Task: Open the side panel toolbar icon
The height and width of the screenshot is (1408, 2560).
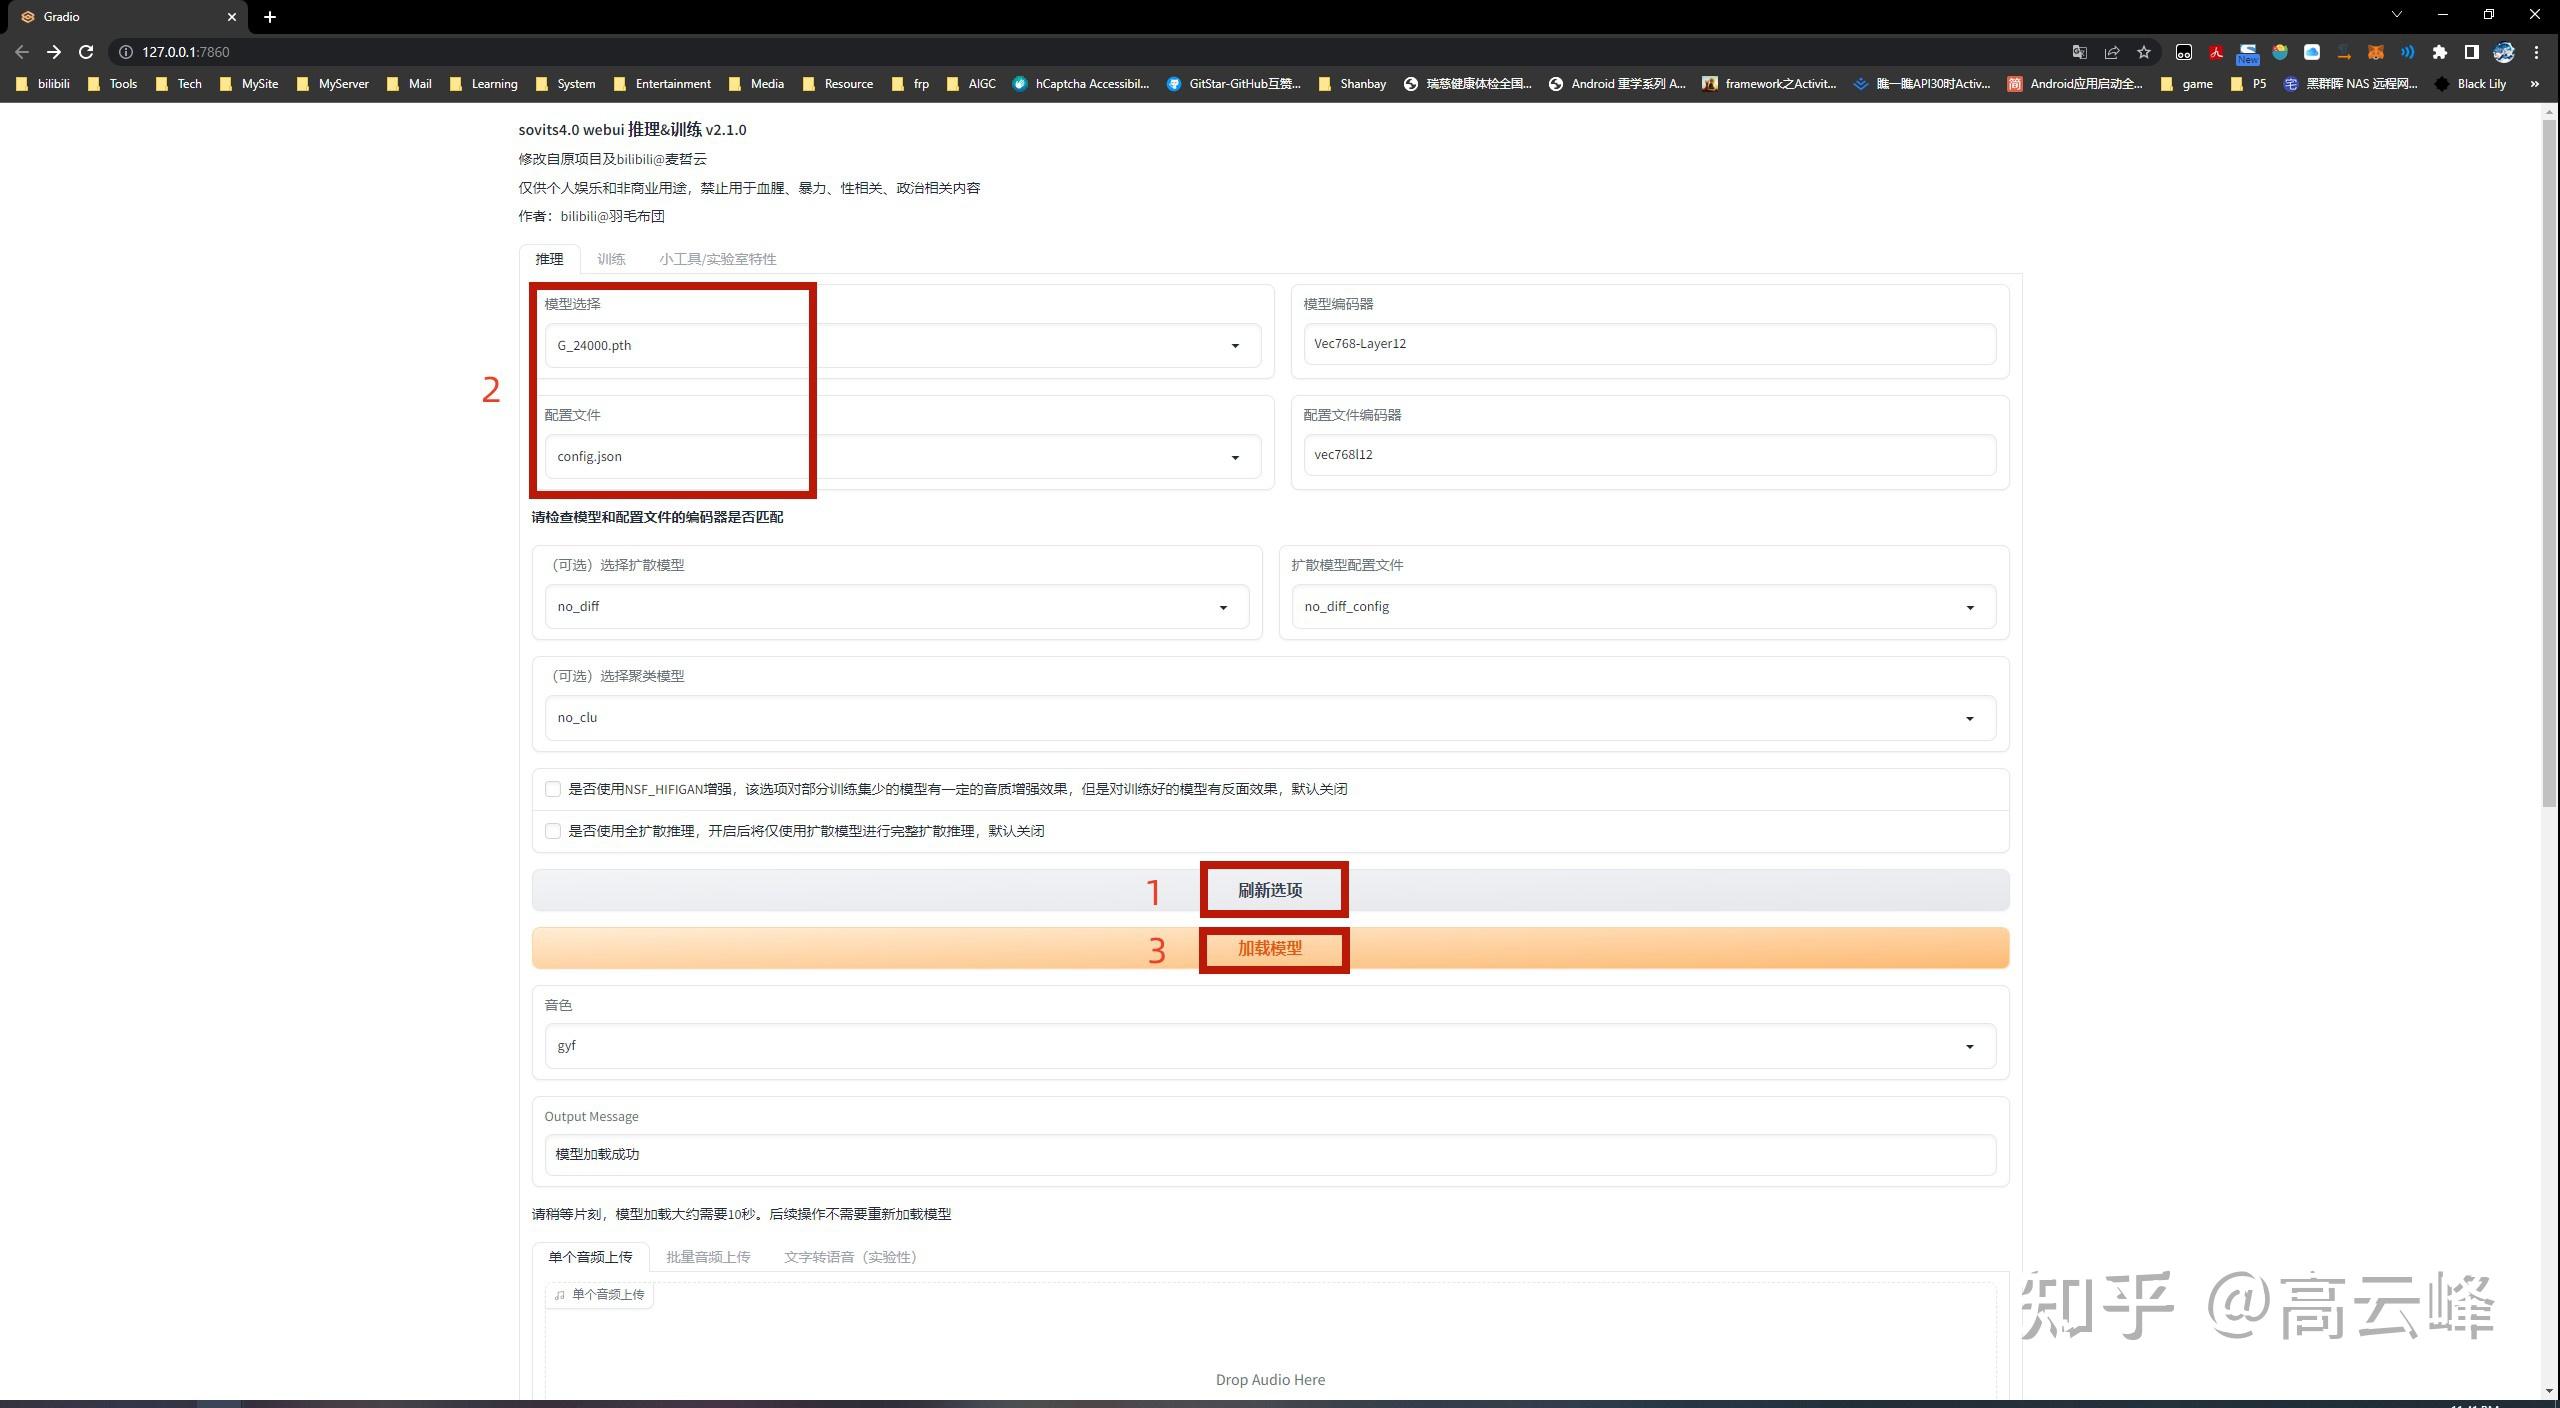Action: tap(2471, 52)
